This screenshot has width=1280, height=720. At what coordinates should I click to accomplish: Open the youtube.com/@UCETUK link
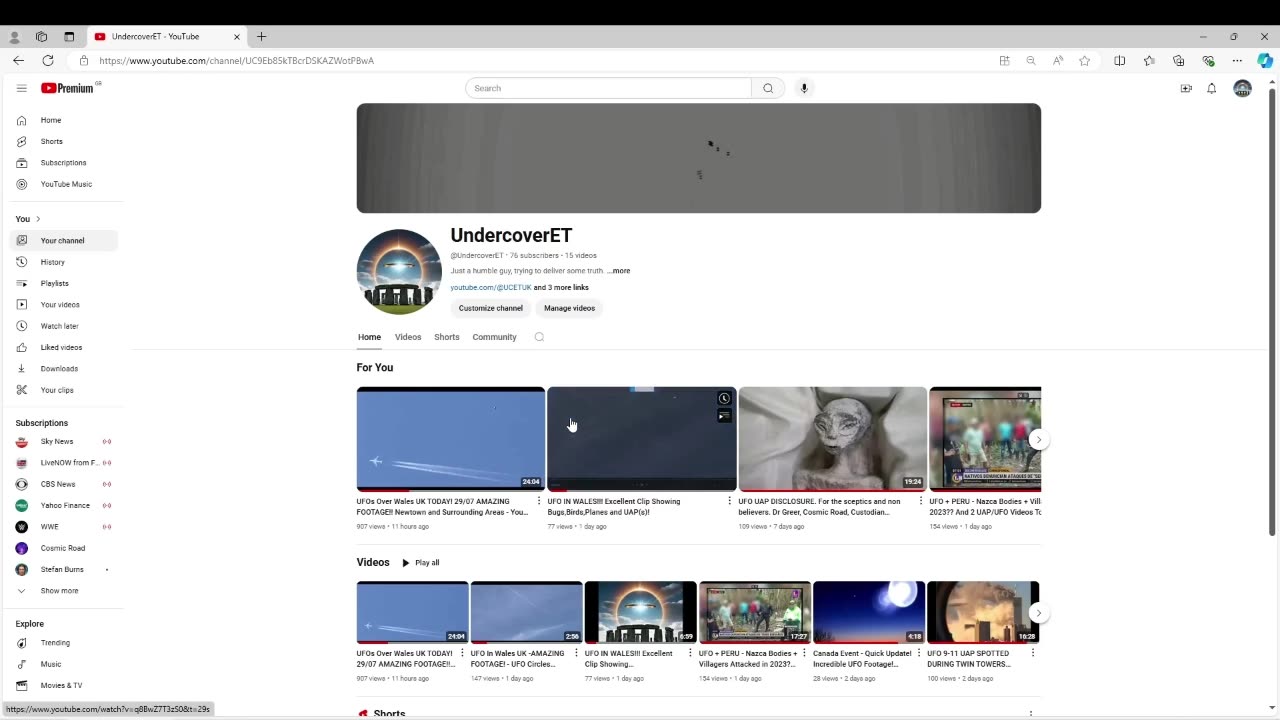pos(491,287)
